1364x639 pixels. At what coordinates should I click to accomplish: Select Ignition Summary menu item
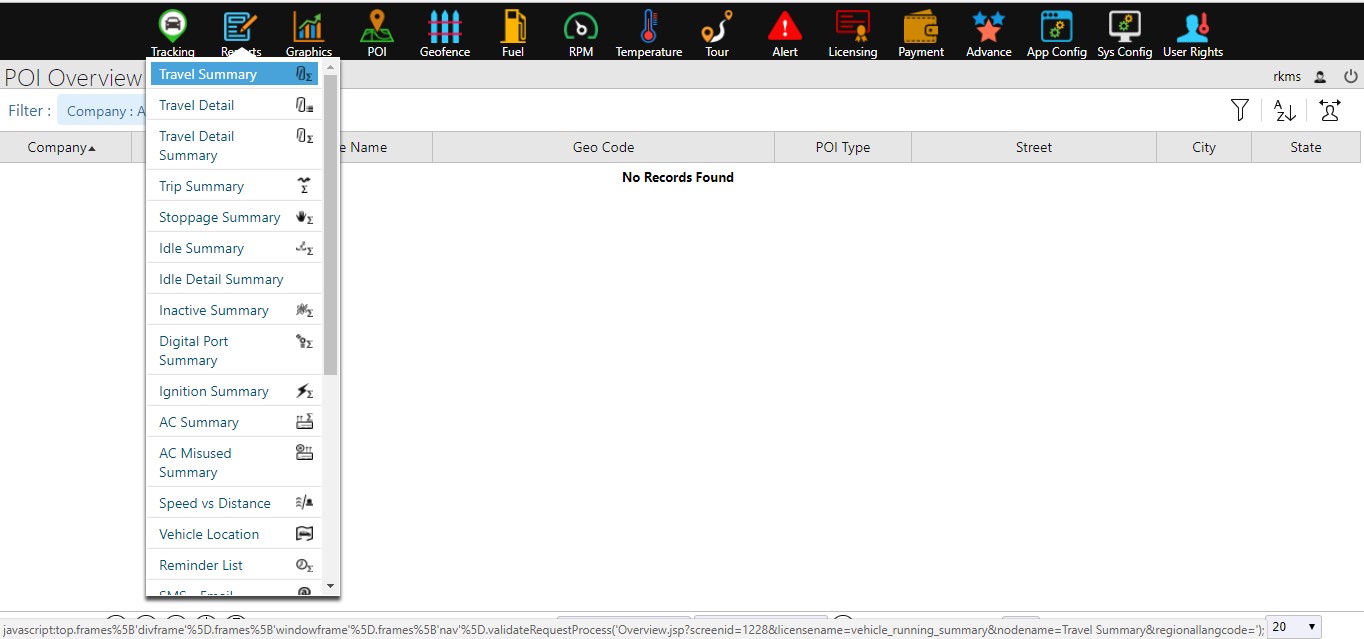click(x=214, y=391)
